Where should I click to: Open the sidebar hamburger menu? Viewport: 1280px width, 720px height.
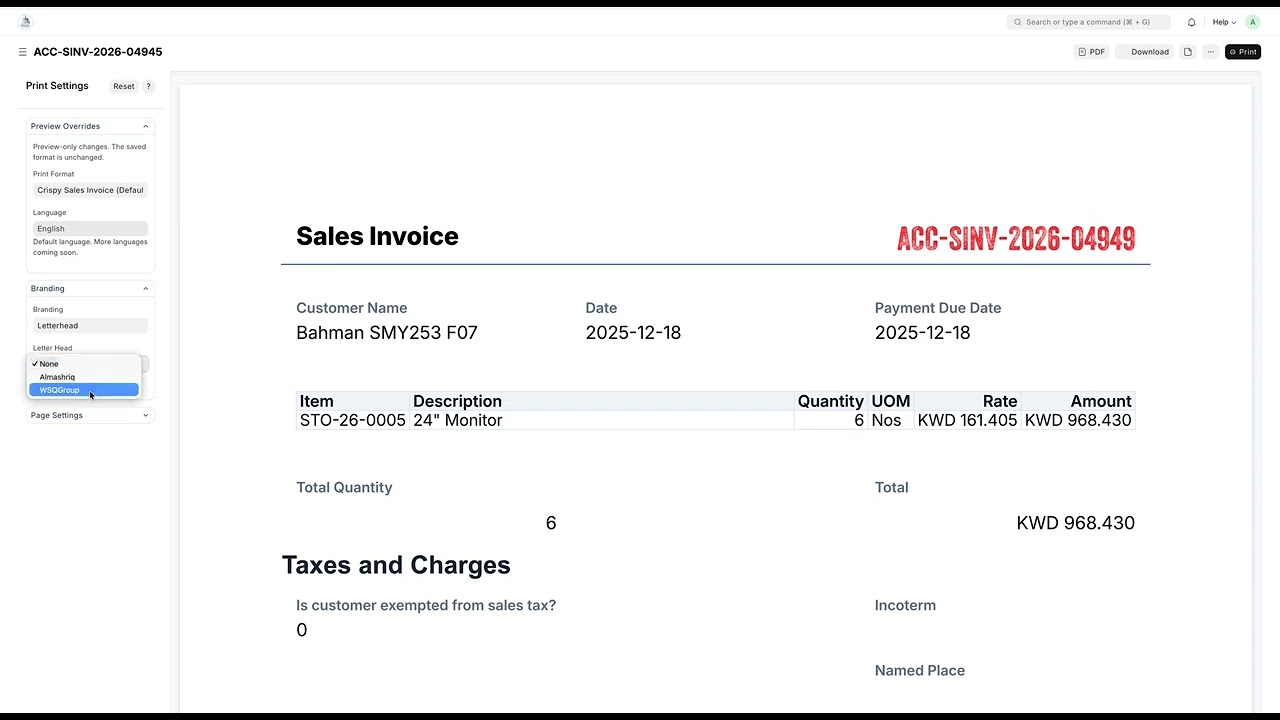tap(22, 52)
